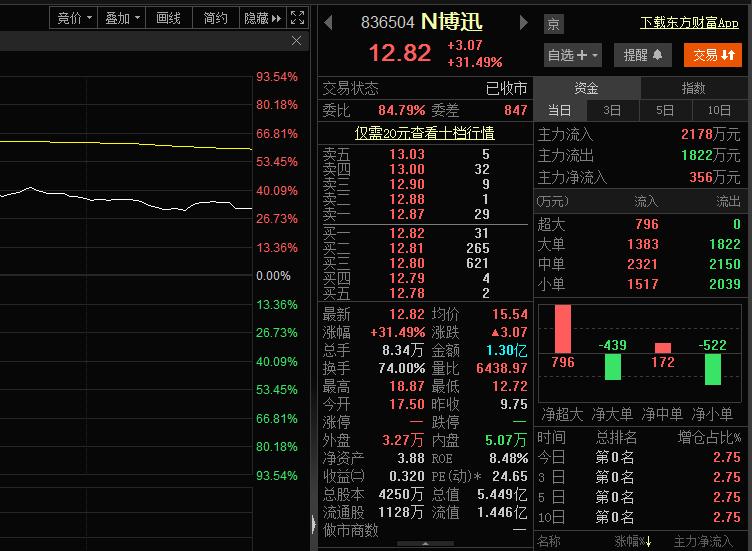Click the 总值 value 5.449亿

pyautogui.click(x=502, y=494)
